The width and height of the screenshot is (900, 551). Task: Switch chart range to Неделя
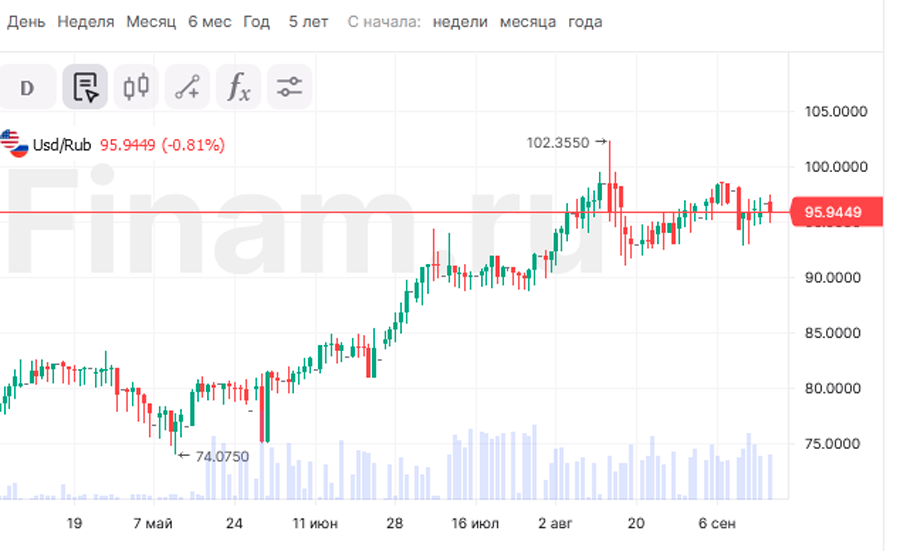pyautogui.click(x=86, y=22)
